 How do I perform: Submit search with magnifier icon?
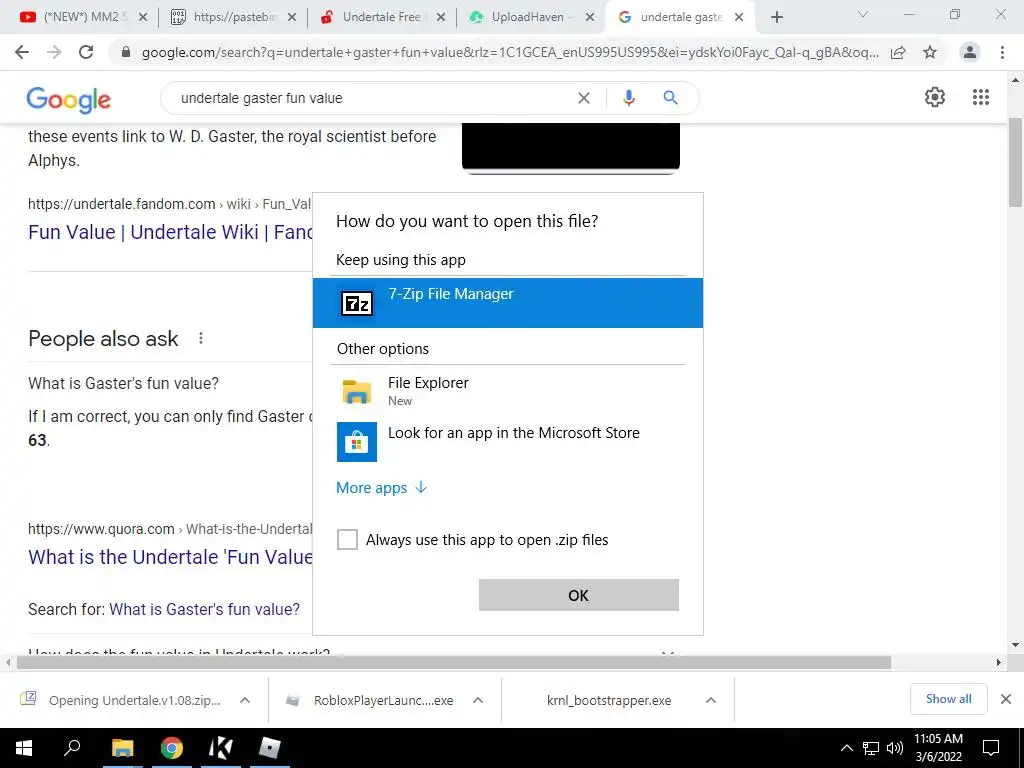pyautogui.click(x=670, y=98)
